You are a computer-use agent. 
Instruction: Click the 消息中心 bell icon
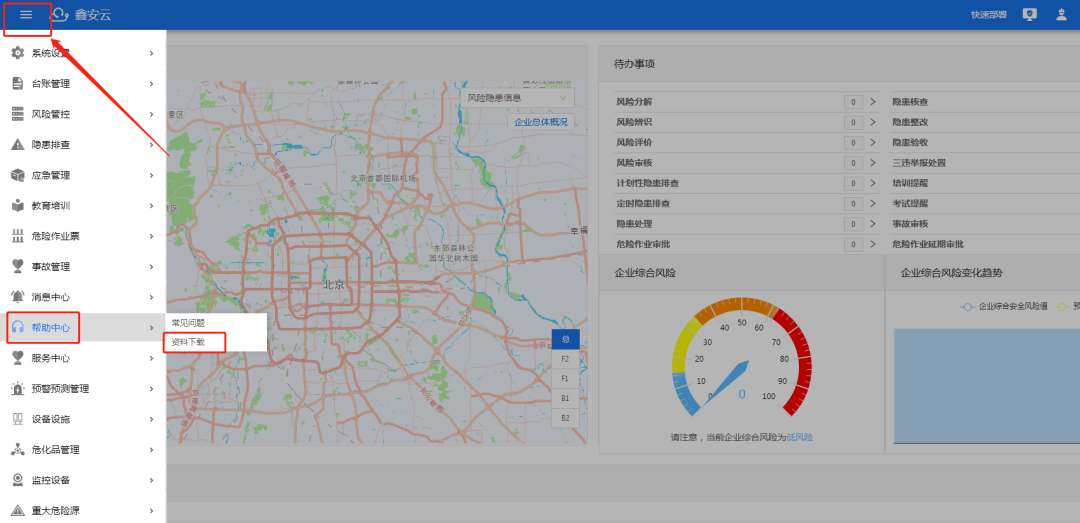coord(17,297)
